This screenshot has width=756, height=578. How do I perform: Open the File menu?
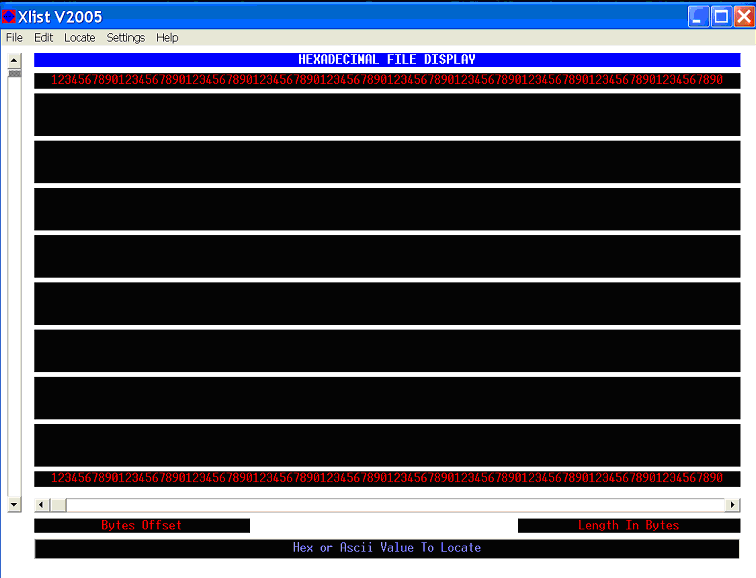[x=14, y=38]
